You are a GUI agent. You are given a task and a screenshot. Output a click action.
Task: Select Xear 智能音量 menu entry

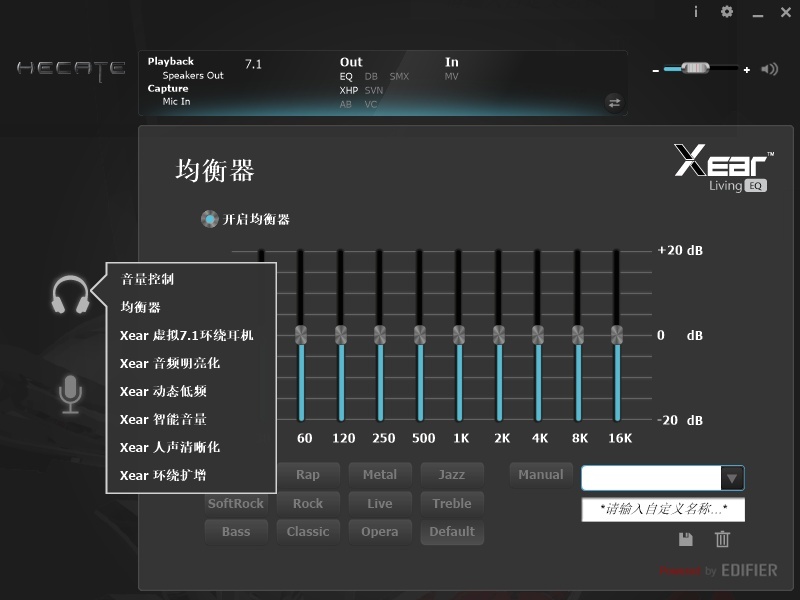163,419
